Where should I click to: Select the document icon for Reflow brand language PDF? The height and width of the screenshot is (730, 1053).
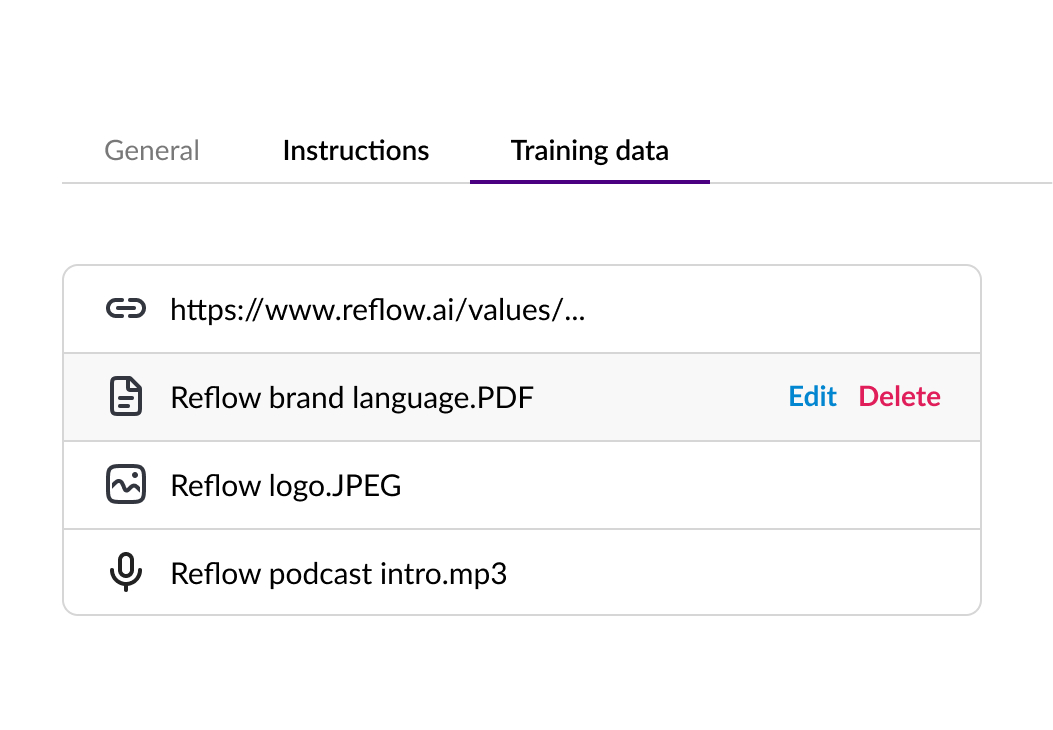125,397
